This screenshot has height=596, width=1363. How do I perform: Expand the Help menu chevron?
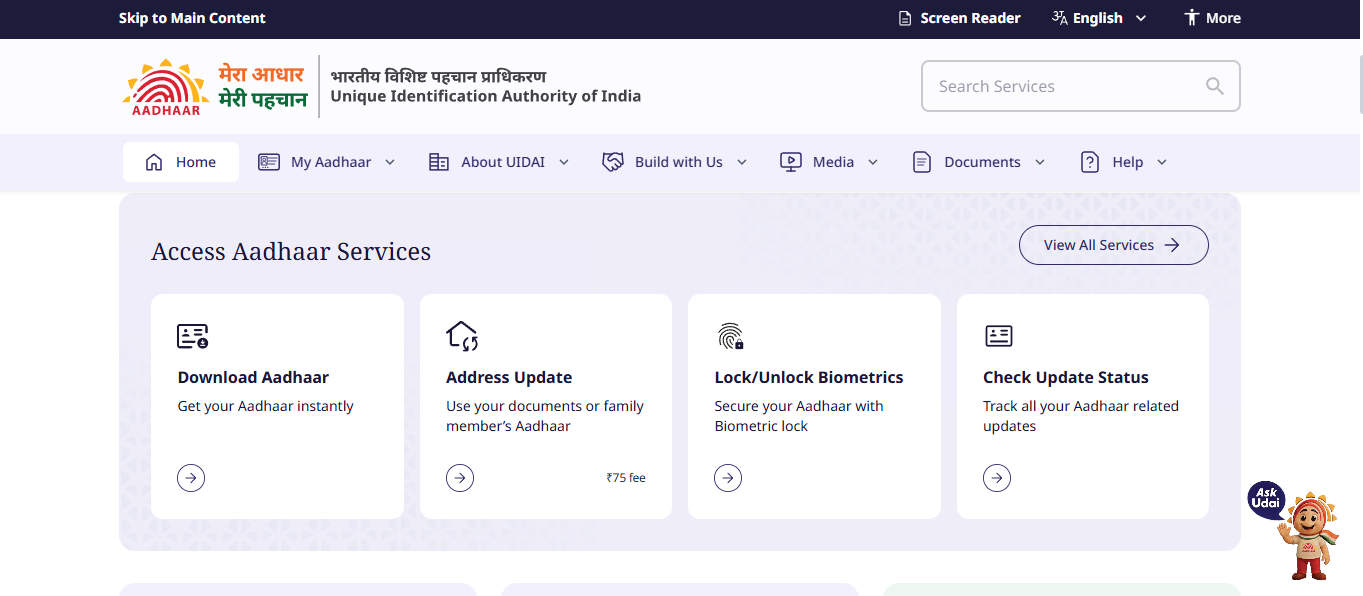pos(1162,162)
